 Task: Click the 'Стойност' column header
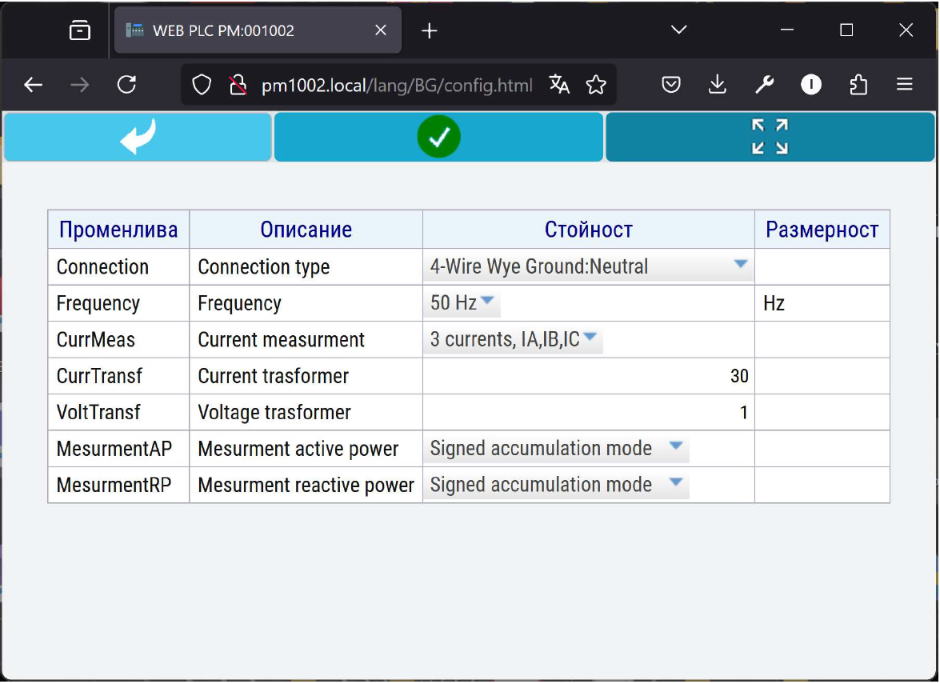coord(588,230)
